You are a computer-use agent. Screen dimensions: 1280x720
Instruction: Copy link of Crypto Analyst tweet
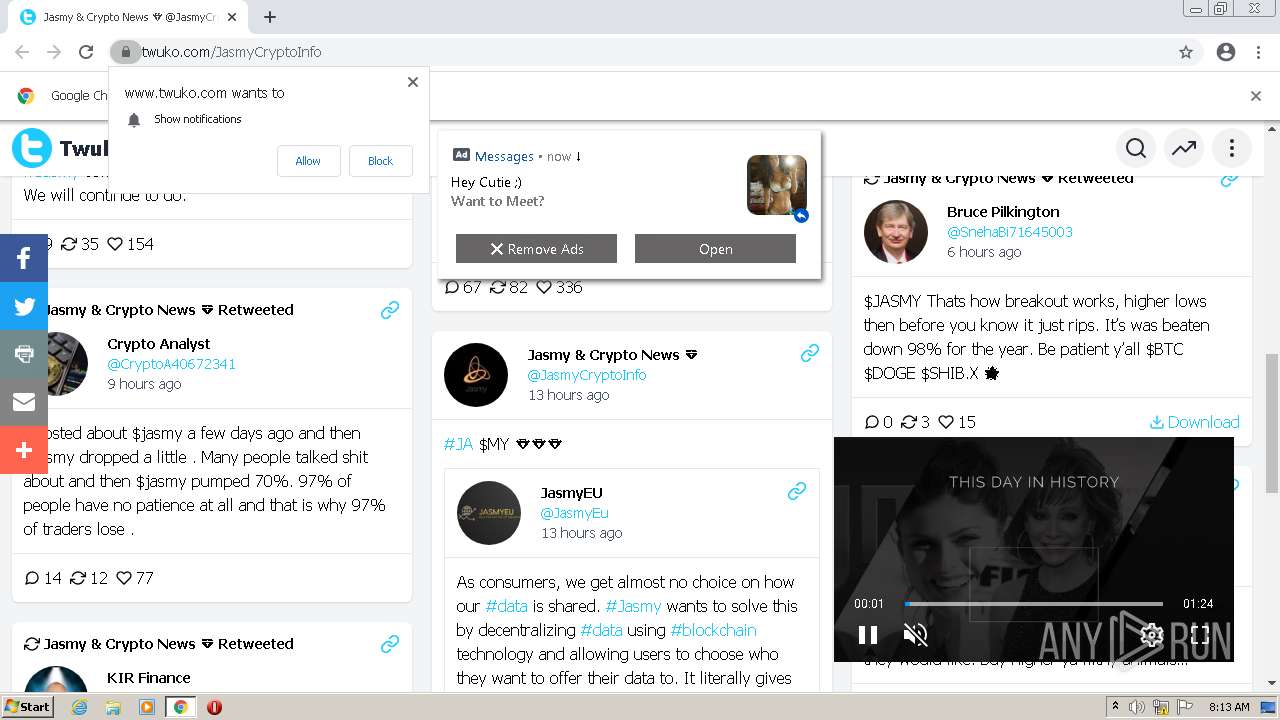click(390, 310)
